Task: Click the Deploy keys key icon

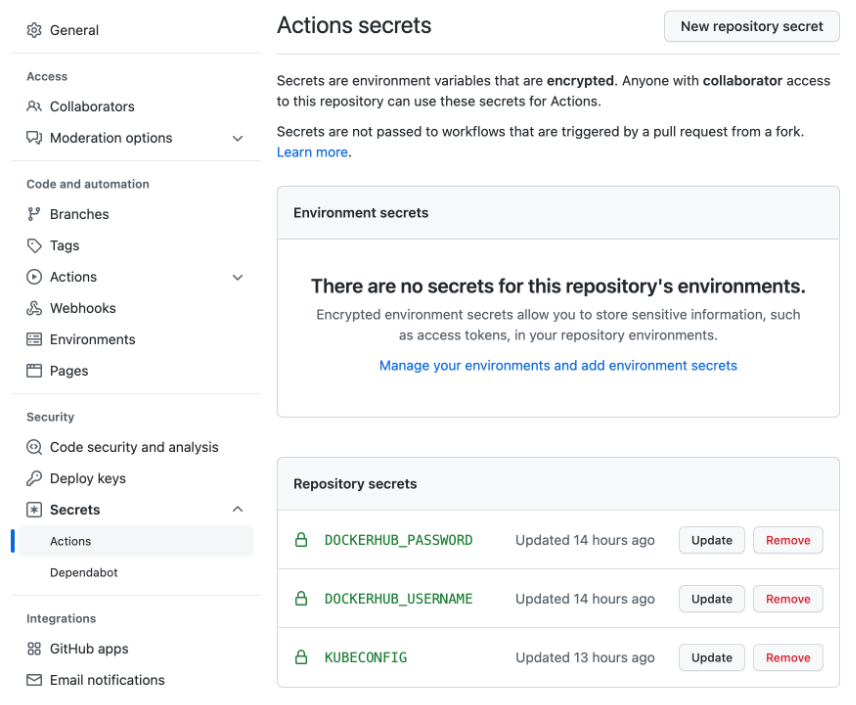Action: [34, 478]
